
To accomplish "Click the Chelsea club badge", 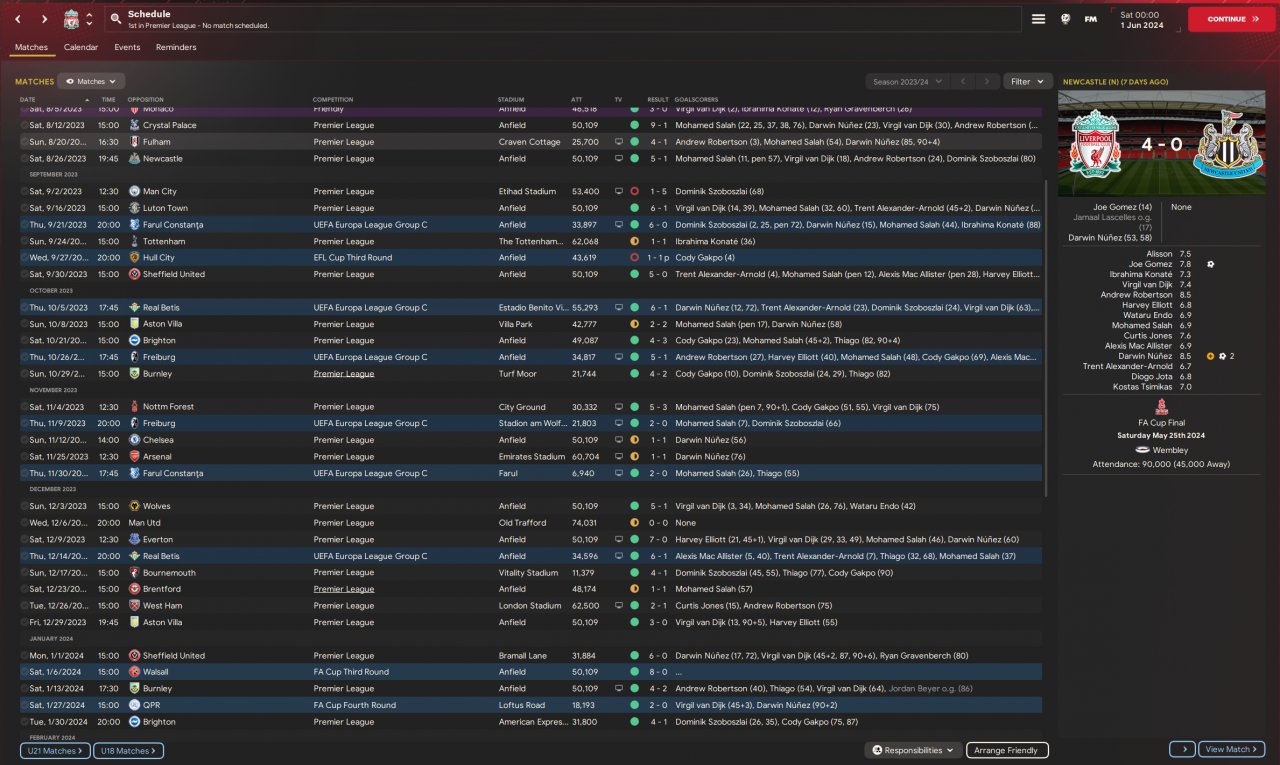I will pyautogui.click(x=135, y=440).
